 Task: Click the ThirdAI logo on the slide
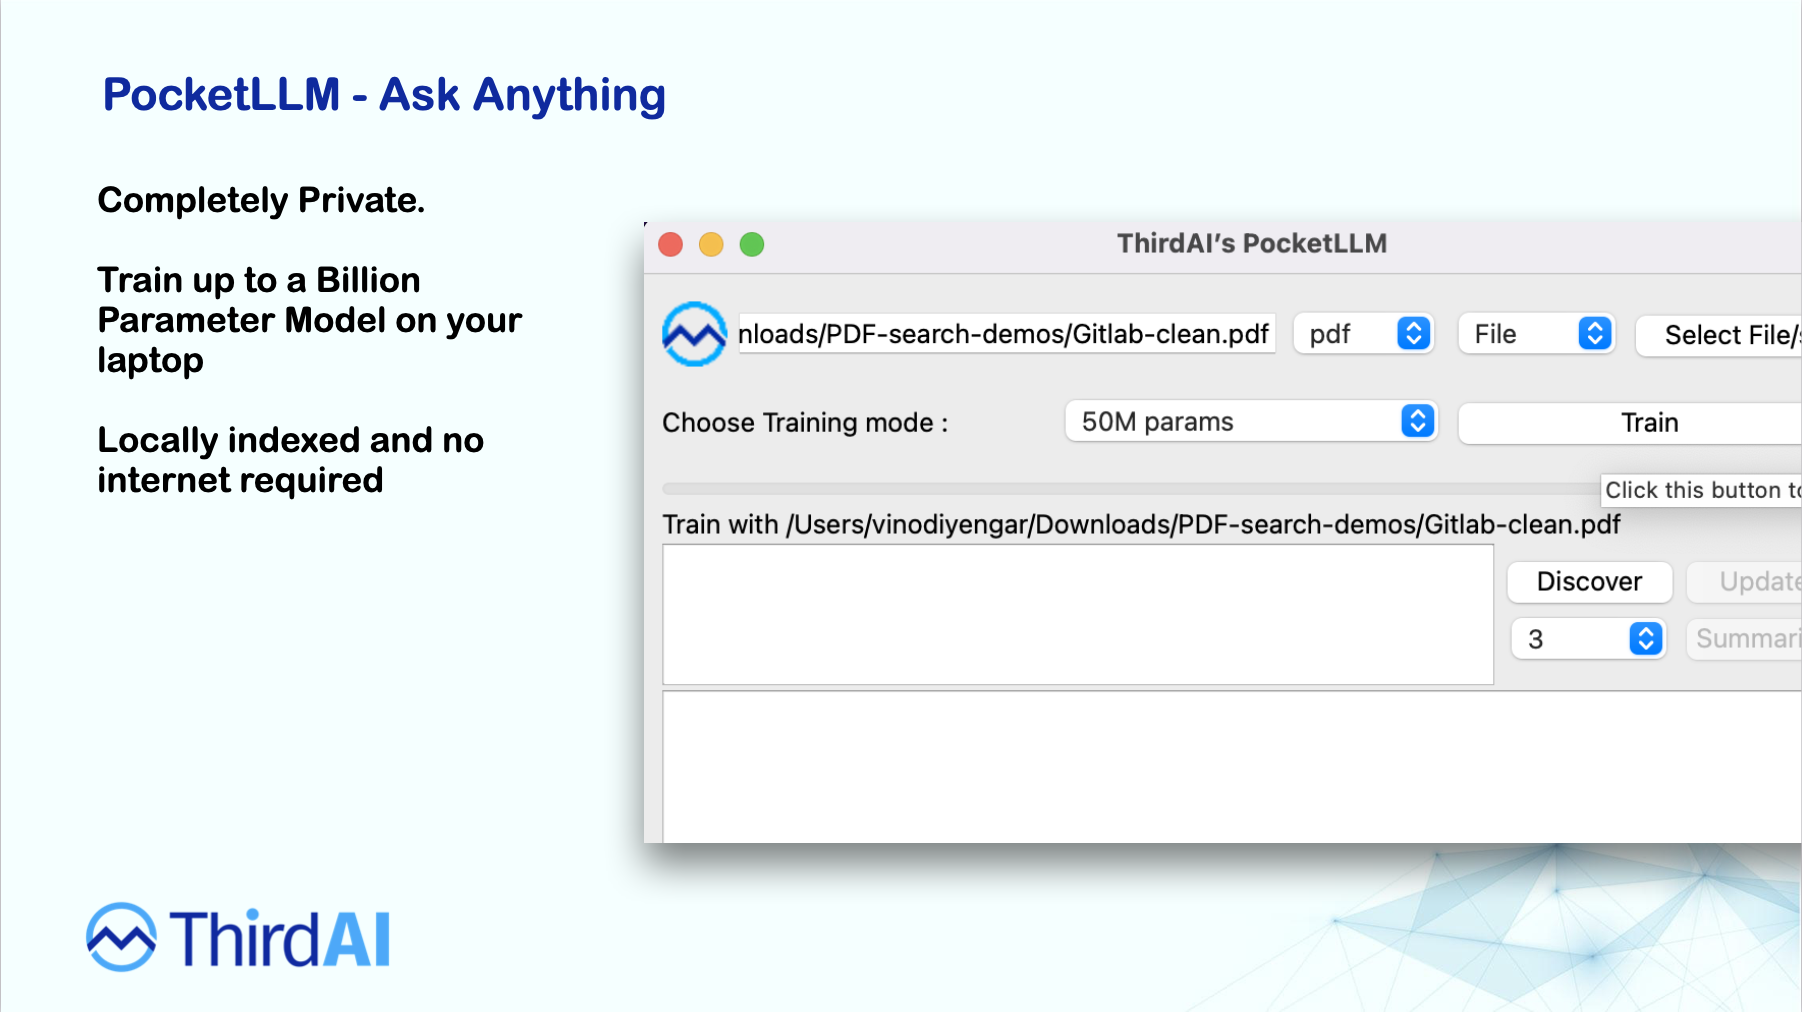(x=238, y=937)
